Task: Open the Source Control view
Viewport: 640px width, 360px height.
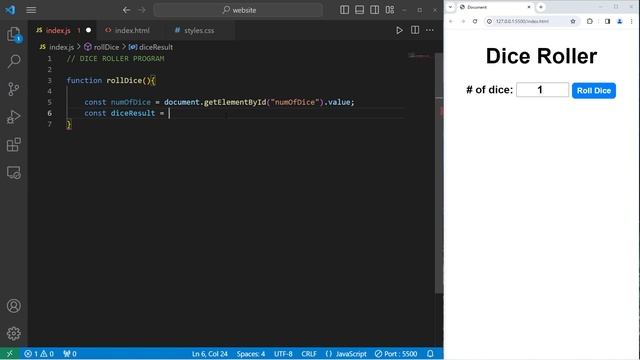Action: [13, 89]
